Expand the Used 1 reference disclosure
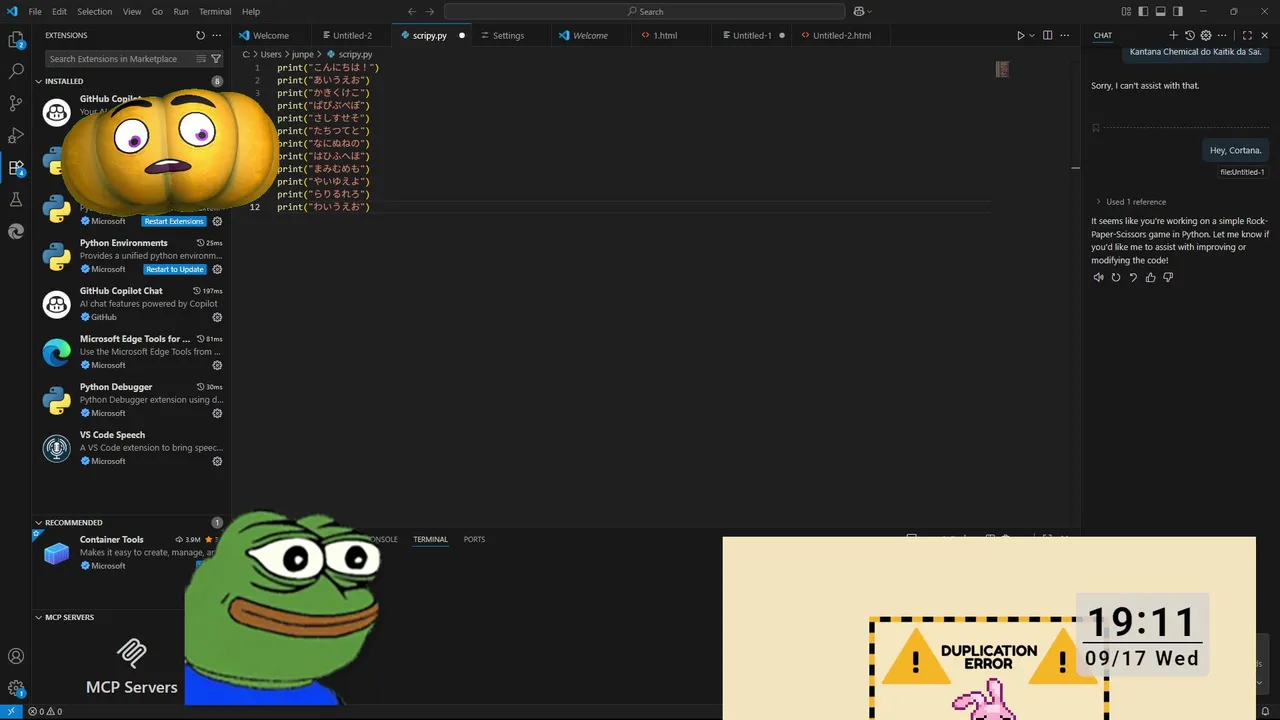 click(1130, 201)
